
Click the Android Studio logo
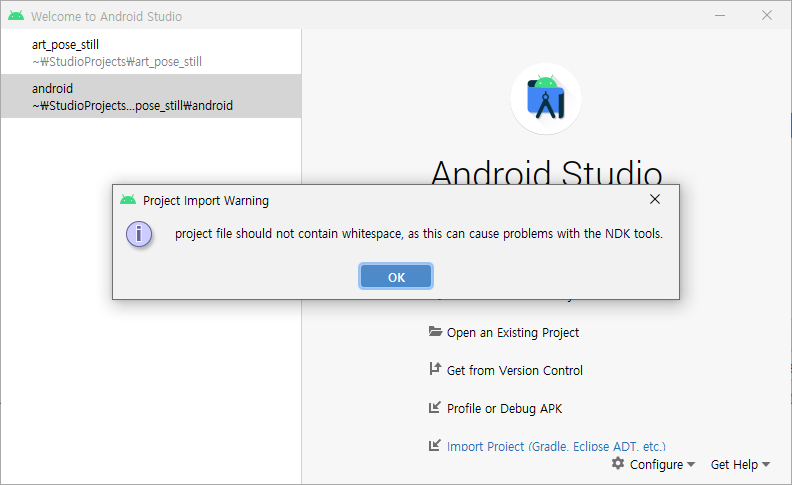[x=546, y=99]
